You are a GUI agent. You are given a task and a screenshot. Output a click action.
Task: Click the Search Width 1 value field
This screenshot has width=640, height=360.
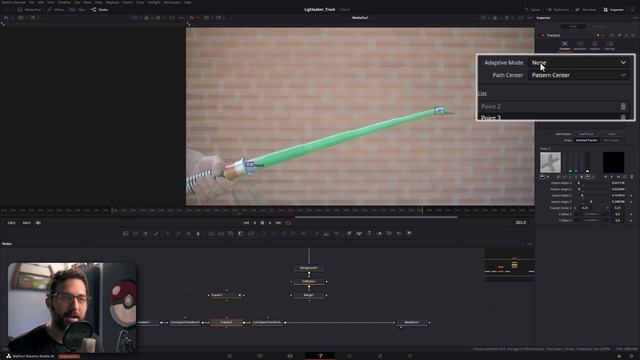619,196
